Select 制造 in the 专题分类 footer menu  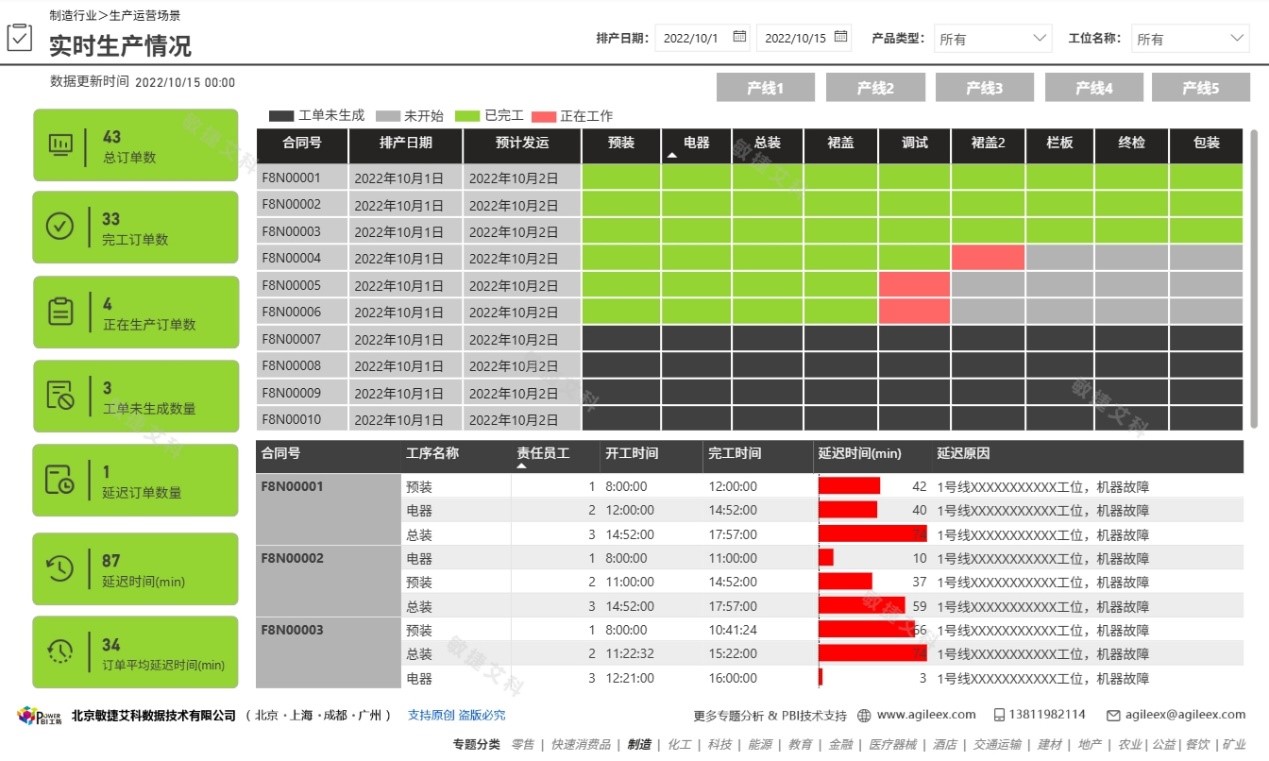[x=639, y=745]
